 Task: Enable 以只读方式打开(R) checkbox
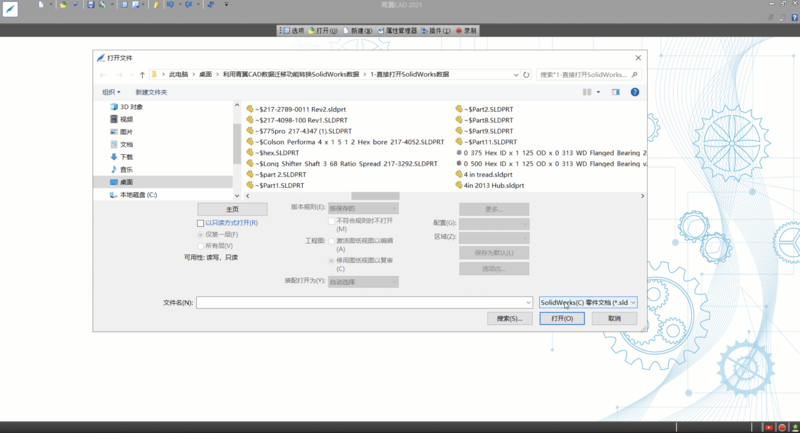click(201, 223)
